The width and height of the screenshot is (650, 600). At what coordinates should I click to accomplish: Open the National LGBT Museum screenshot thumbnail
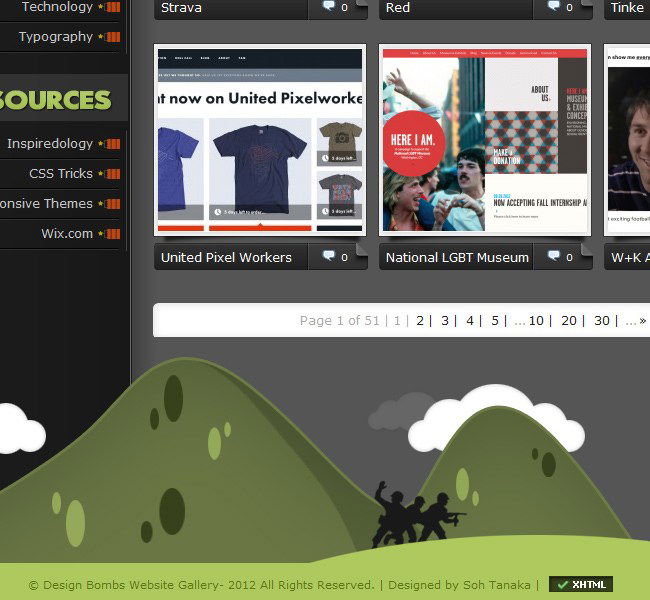point(485,140)
